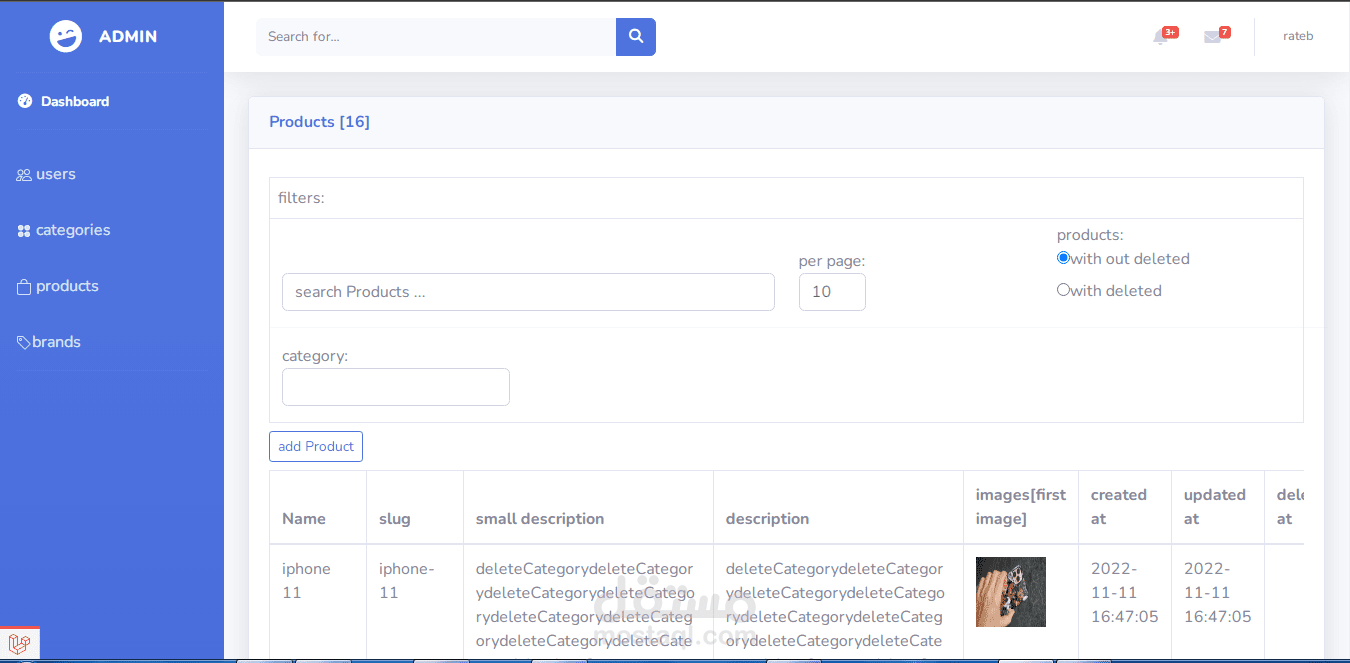Click the search Products input field
The height and width of the screenshot is (663, 1350).
tap(528, 292)
